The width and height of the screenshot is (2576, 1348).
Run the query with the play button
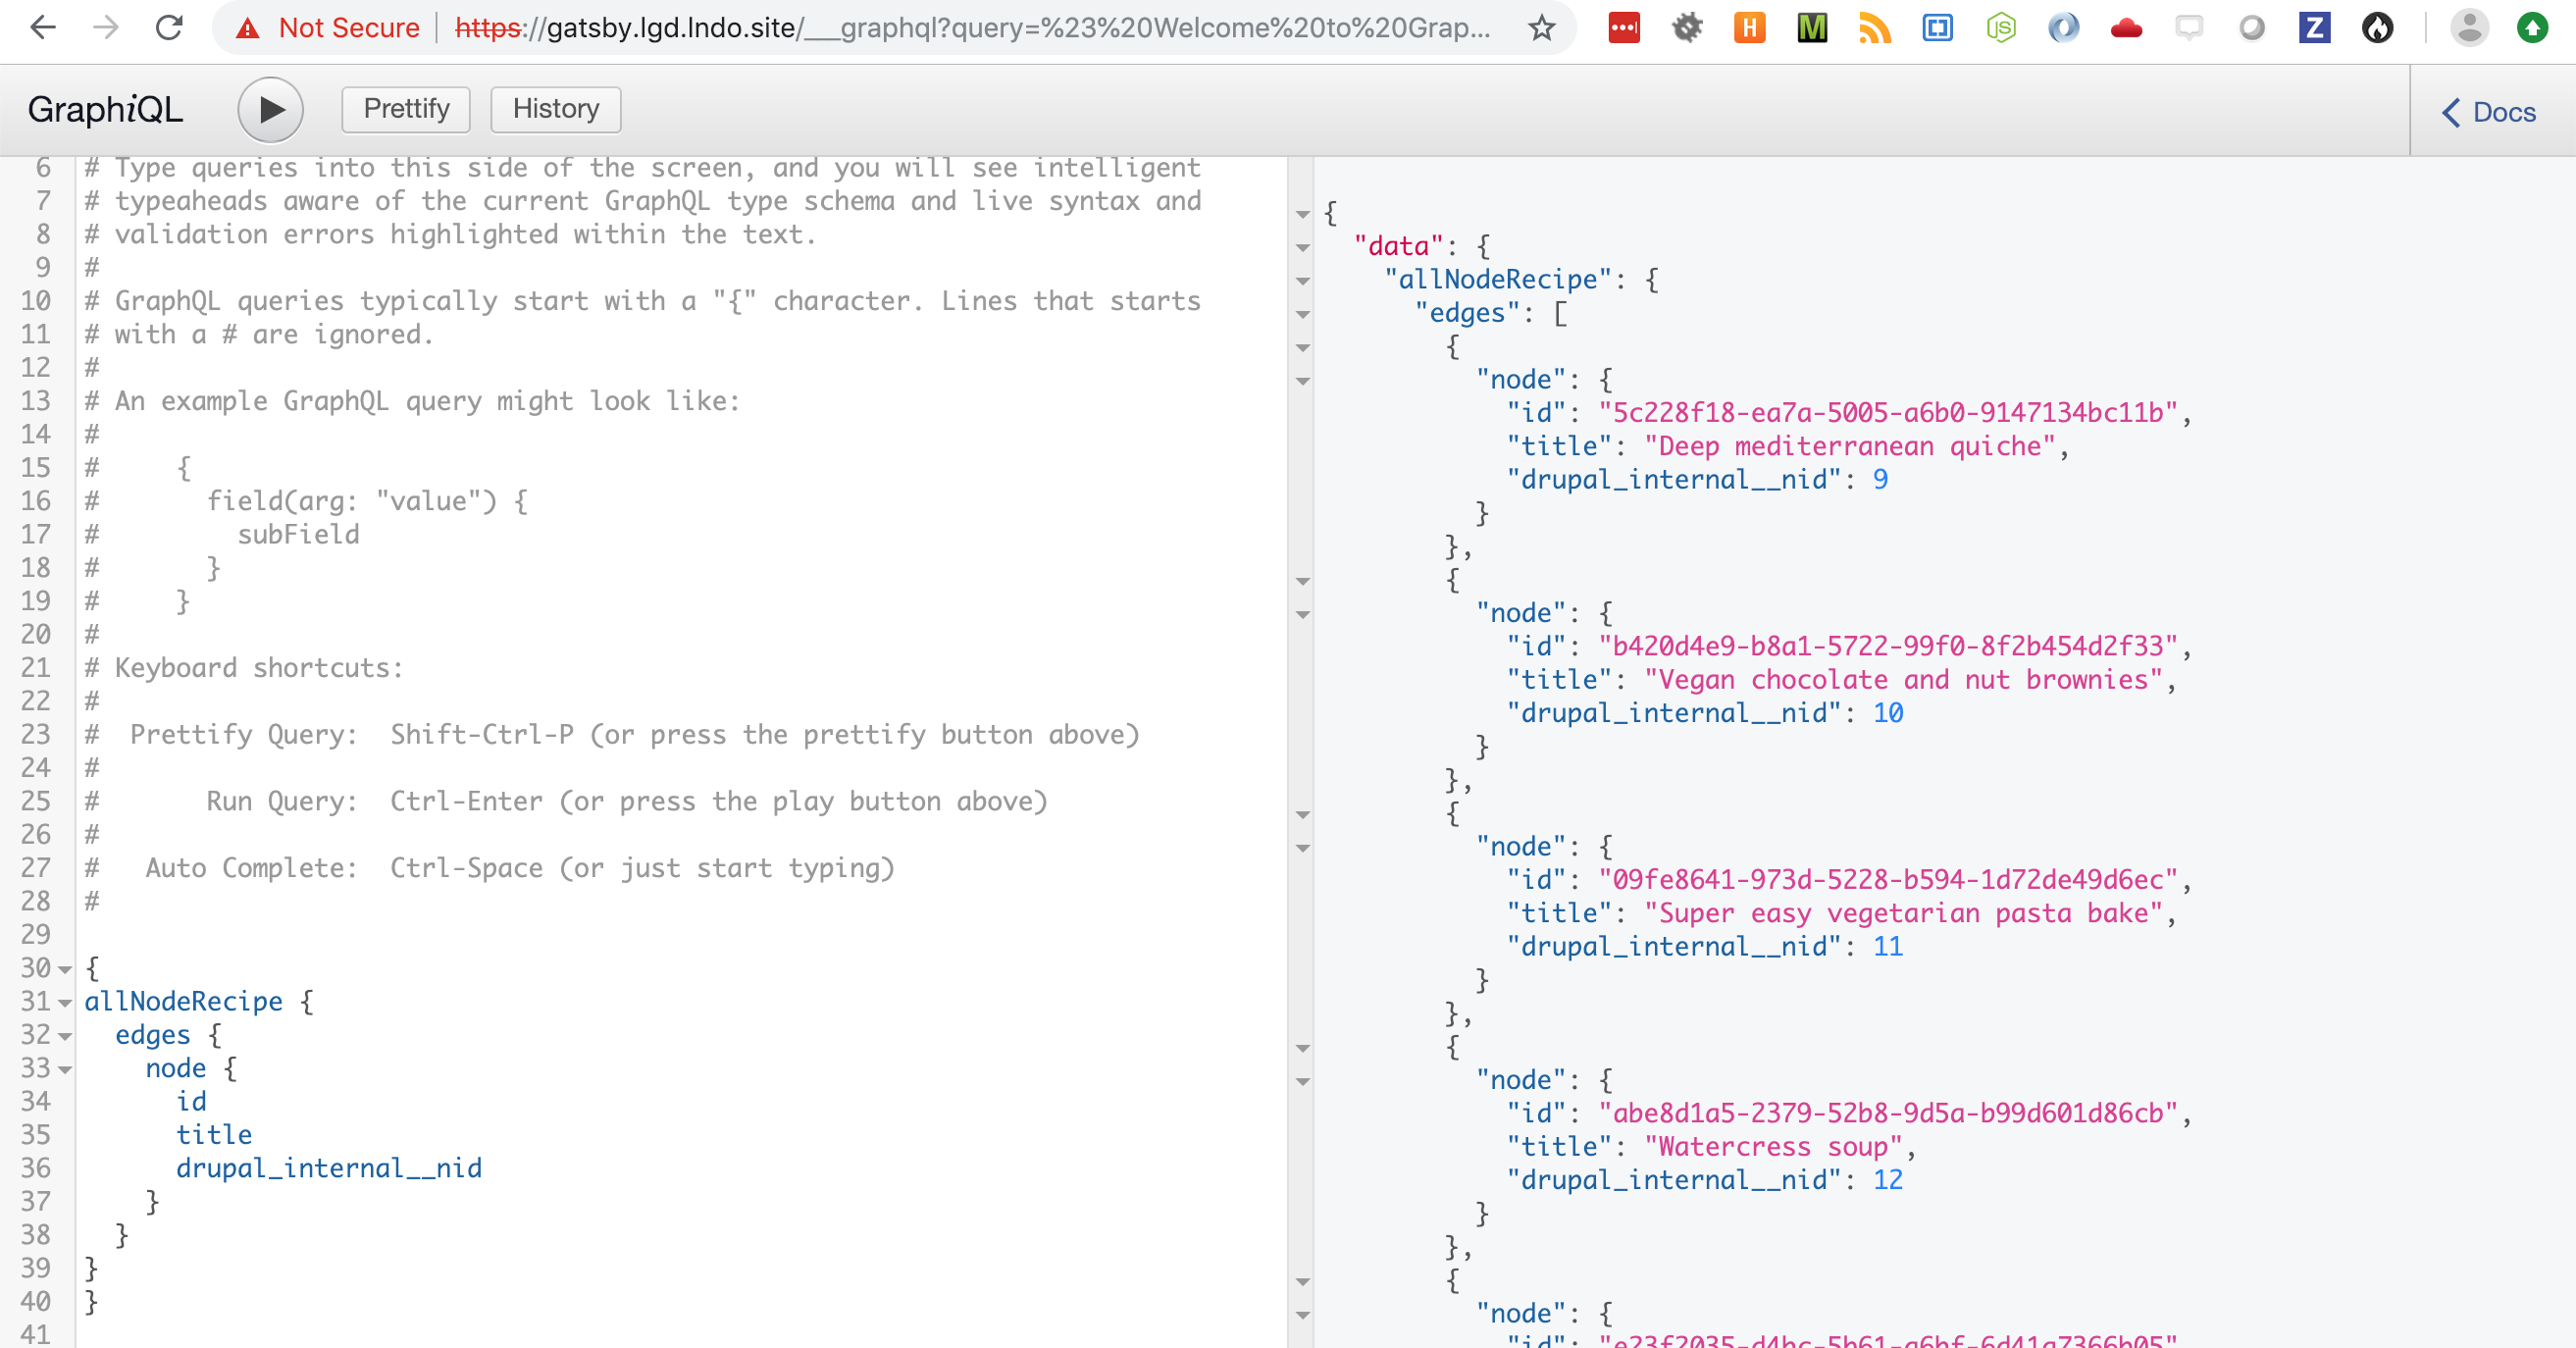coord(269,110)
